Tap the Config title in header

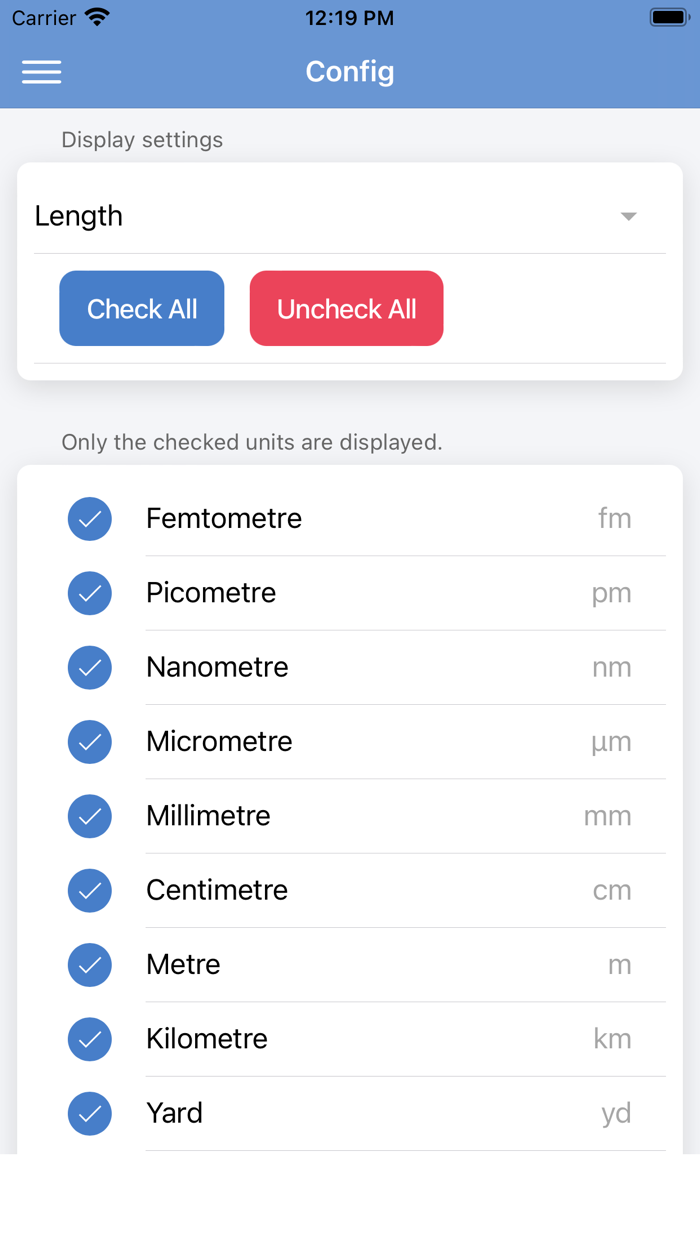tap(350, 72)
